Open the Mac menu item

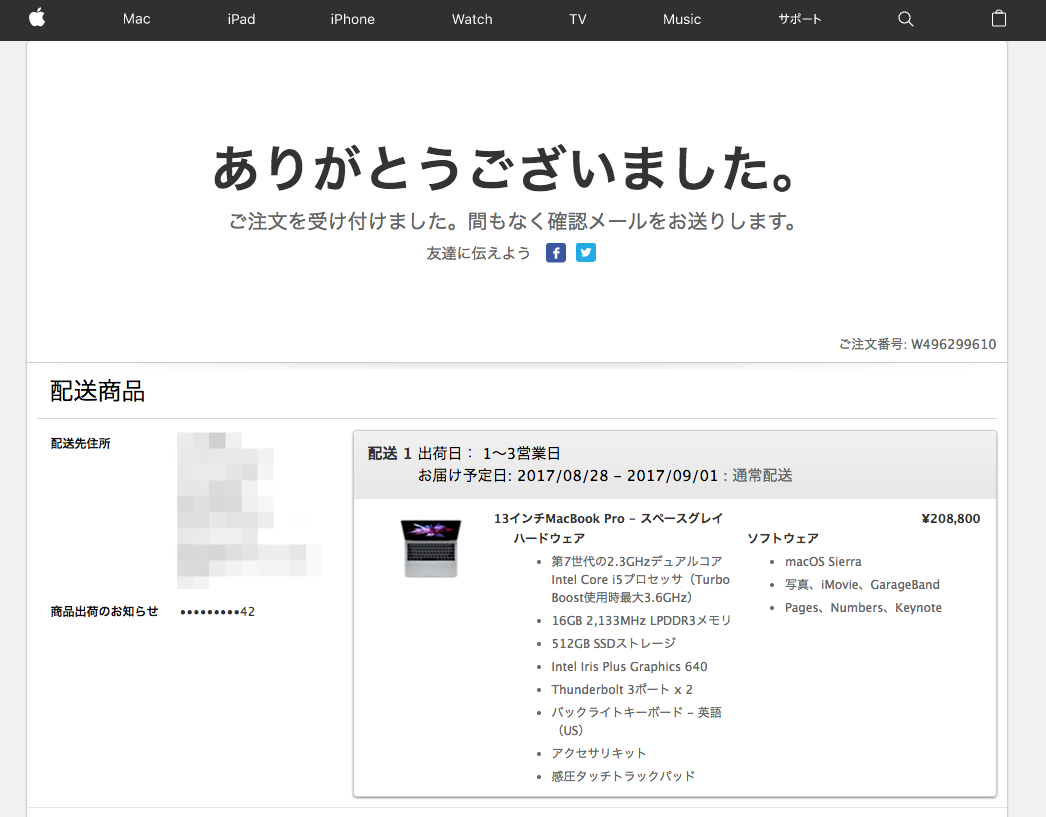pos(136,19)
